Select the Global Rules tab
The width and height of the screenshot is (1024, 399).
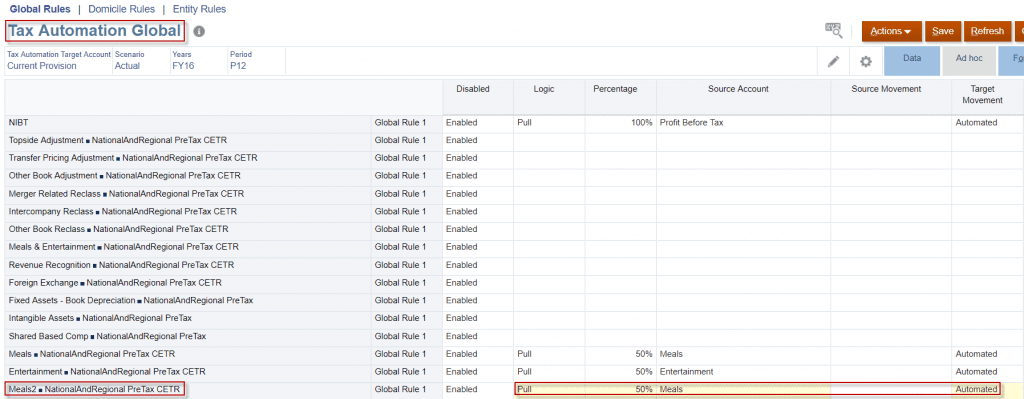coord(40,9)
